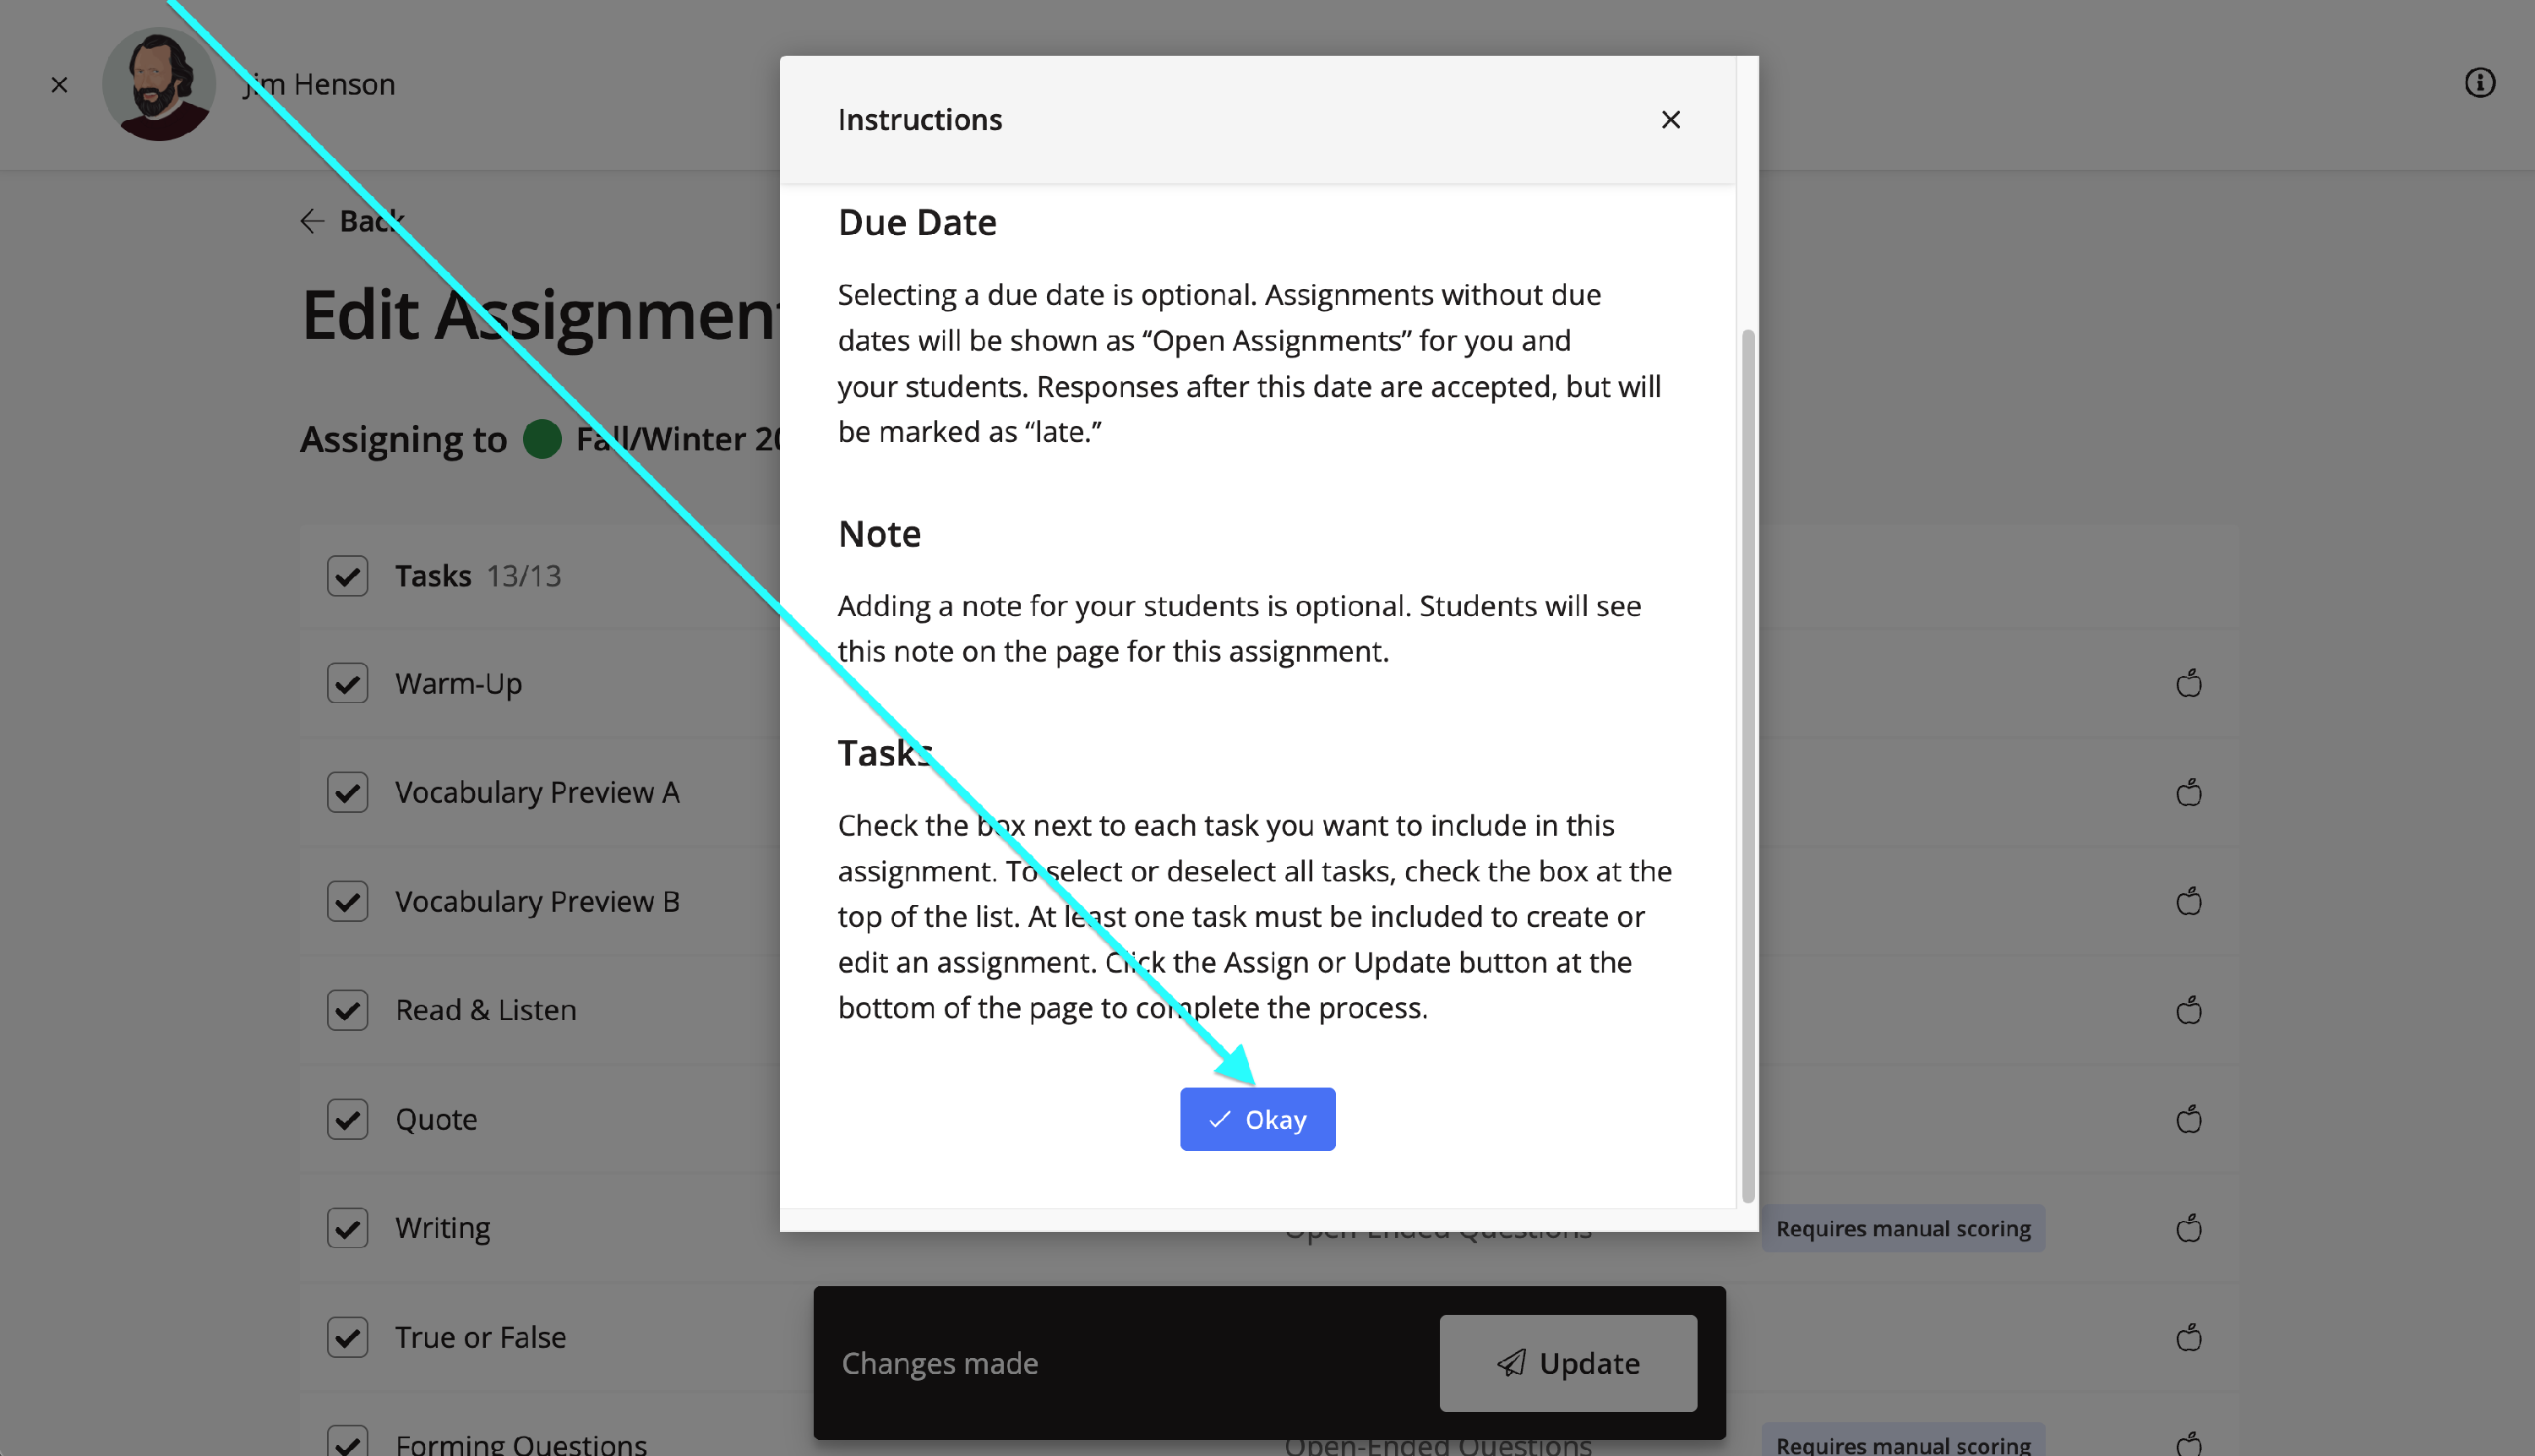The image size is (2535, 1456).
Task: Click the apple icon in Read & Listen row
Action: (2188, 1011)
